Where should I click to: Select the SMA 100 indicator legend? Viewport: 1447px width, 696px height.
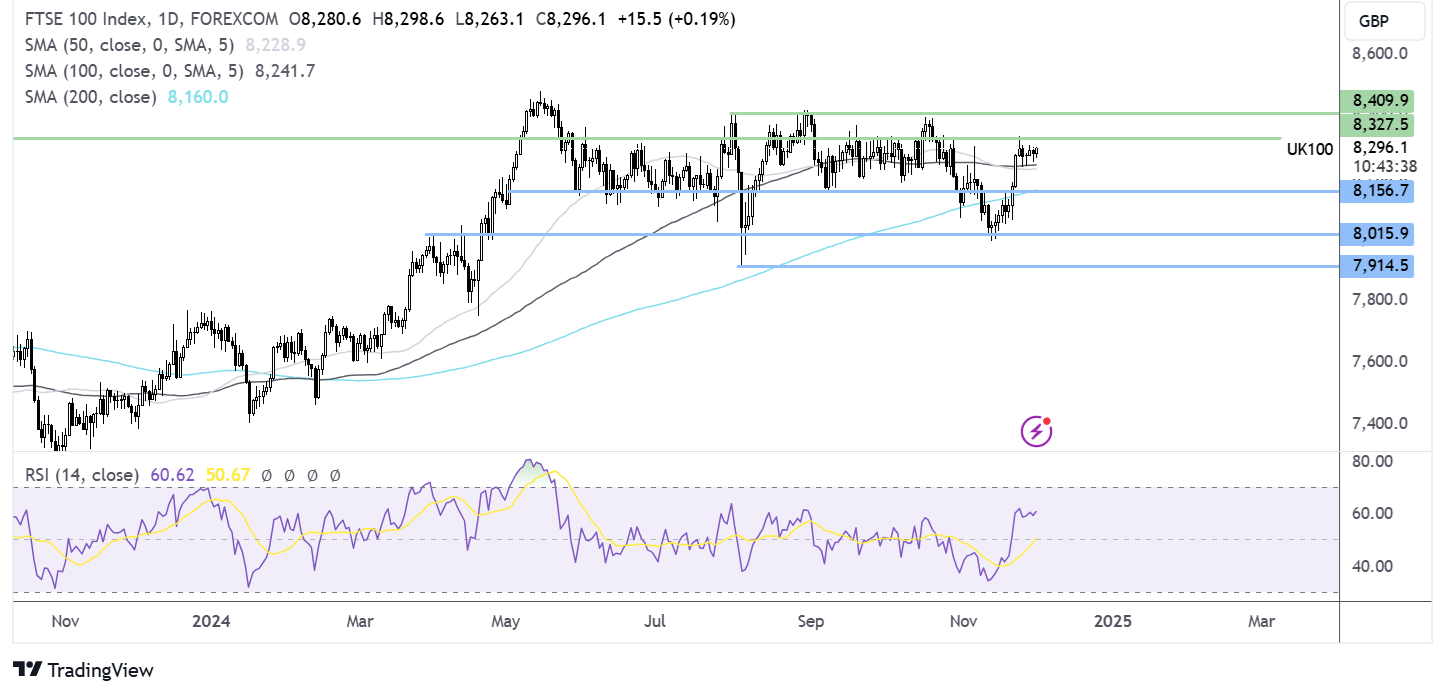pos(135,71)
